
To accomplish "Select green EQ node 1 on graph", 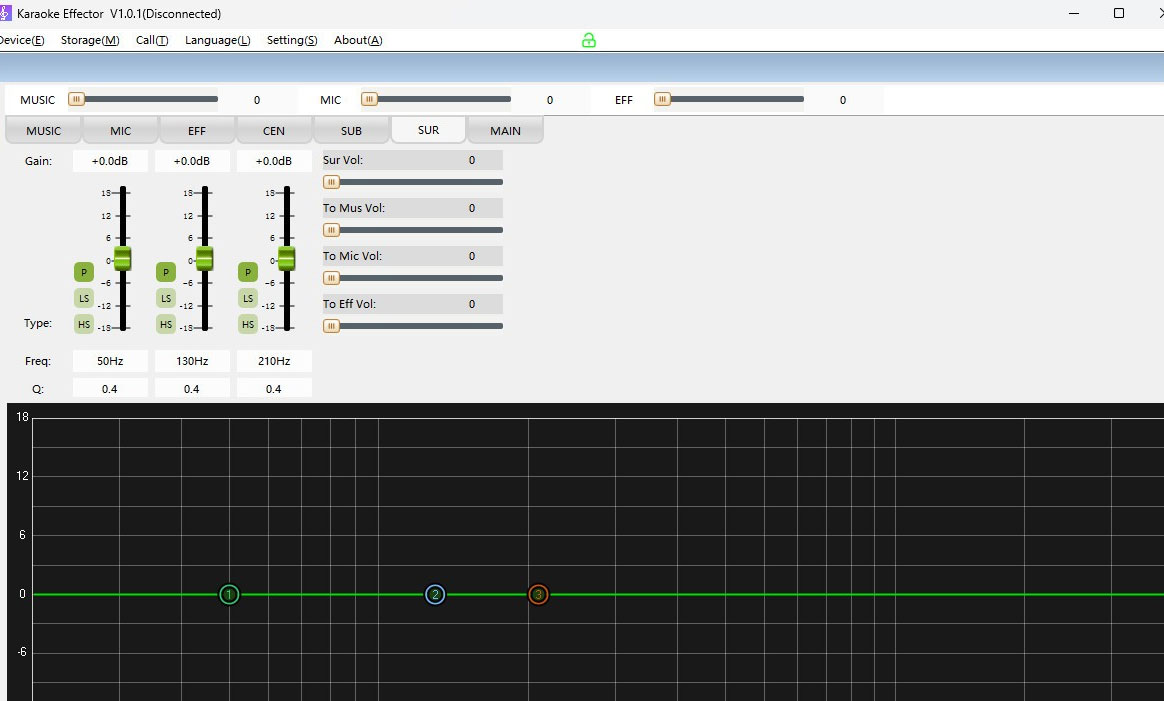I will (229, 595).
